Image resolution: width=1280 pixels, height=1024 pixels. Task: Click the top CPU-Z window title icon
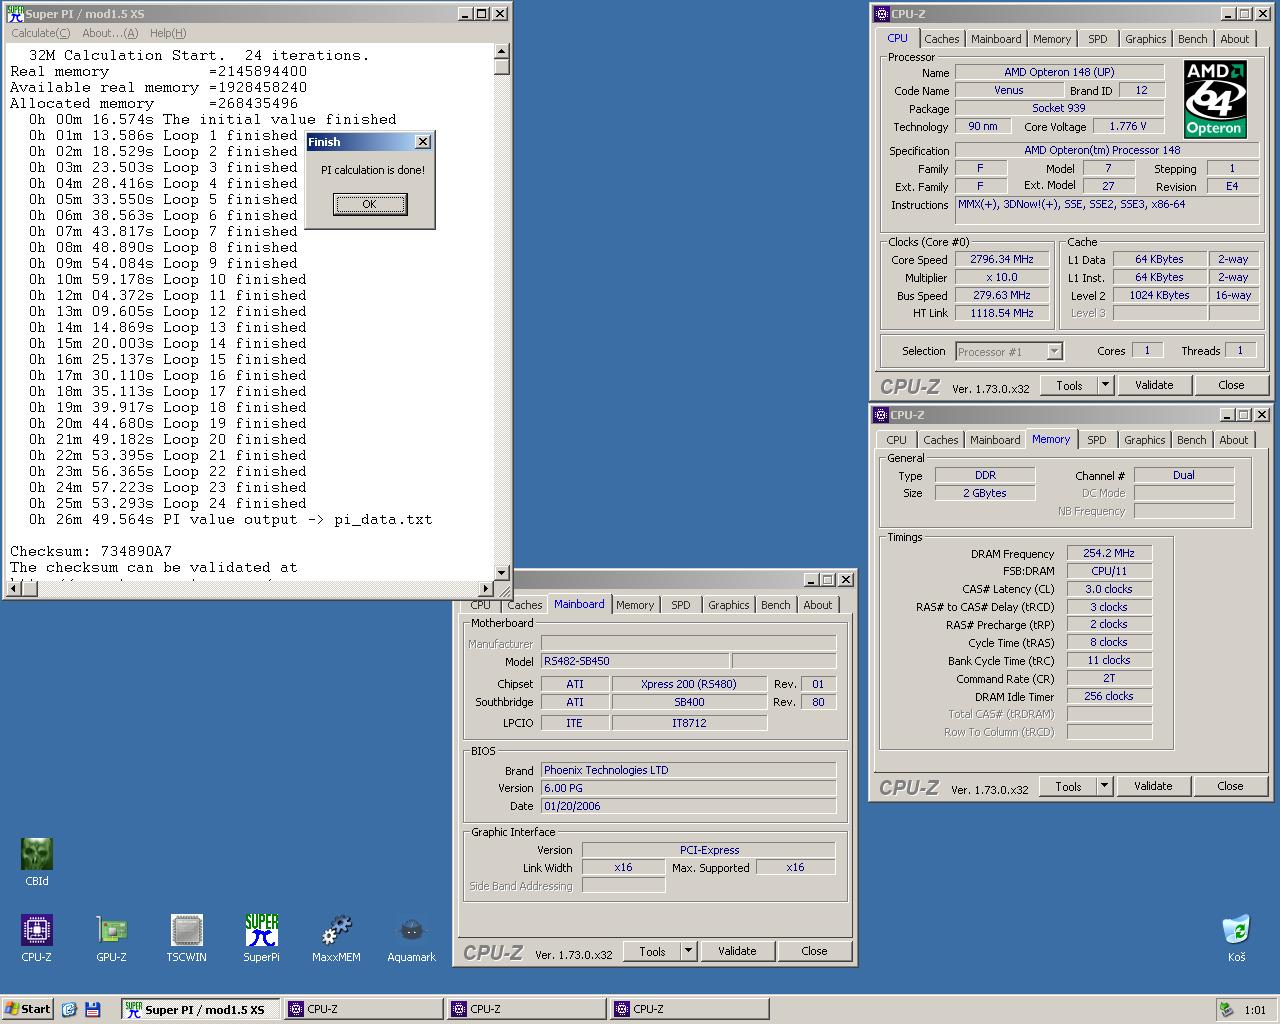[x=881, y=13]
